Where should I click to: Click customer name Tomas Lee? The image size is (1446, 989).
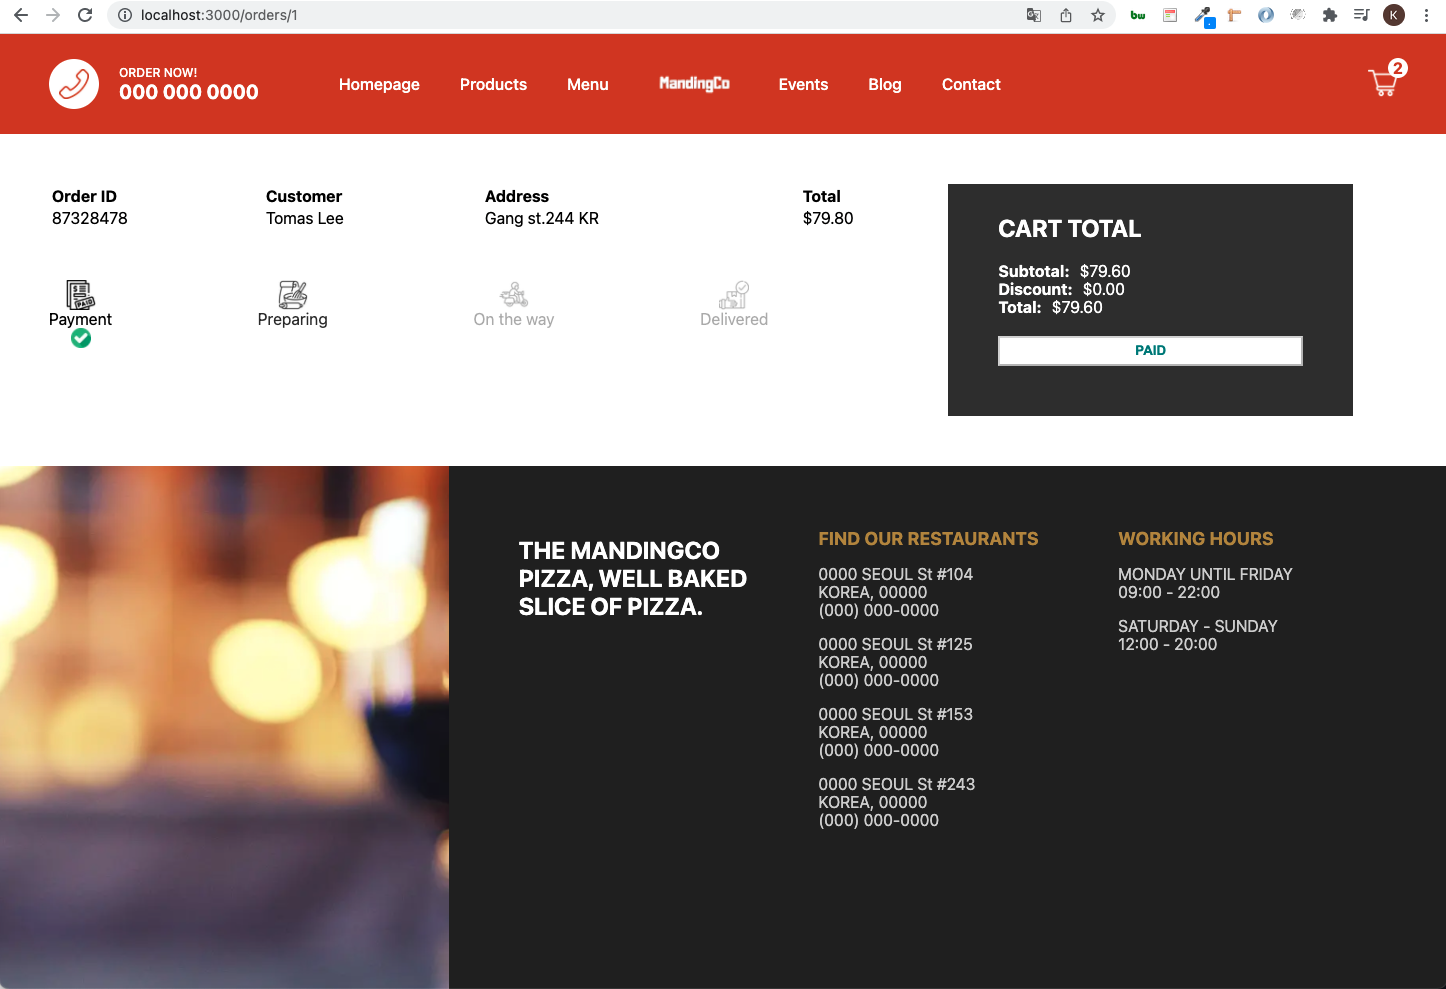(x=305, y=218)
